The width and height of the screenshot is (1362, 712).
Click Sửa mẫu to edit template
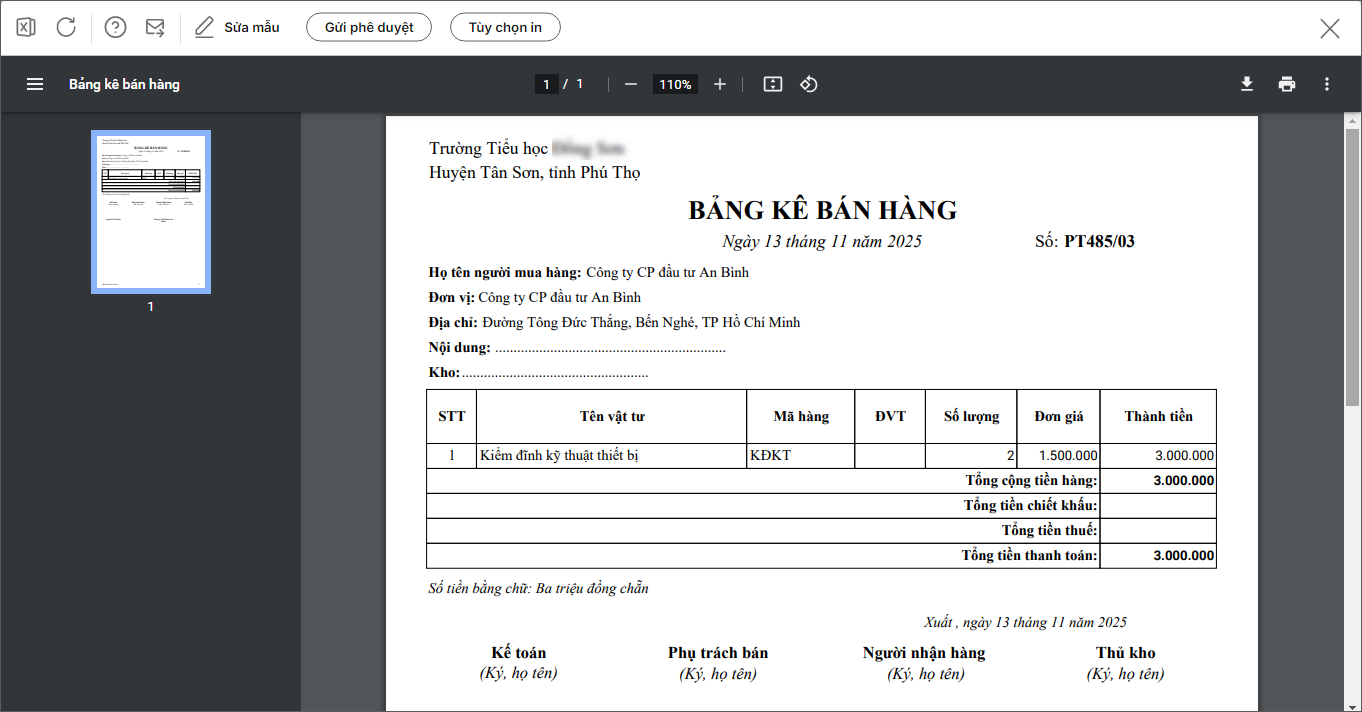(237, 27)
